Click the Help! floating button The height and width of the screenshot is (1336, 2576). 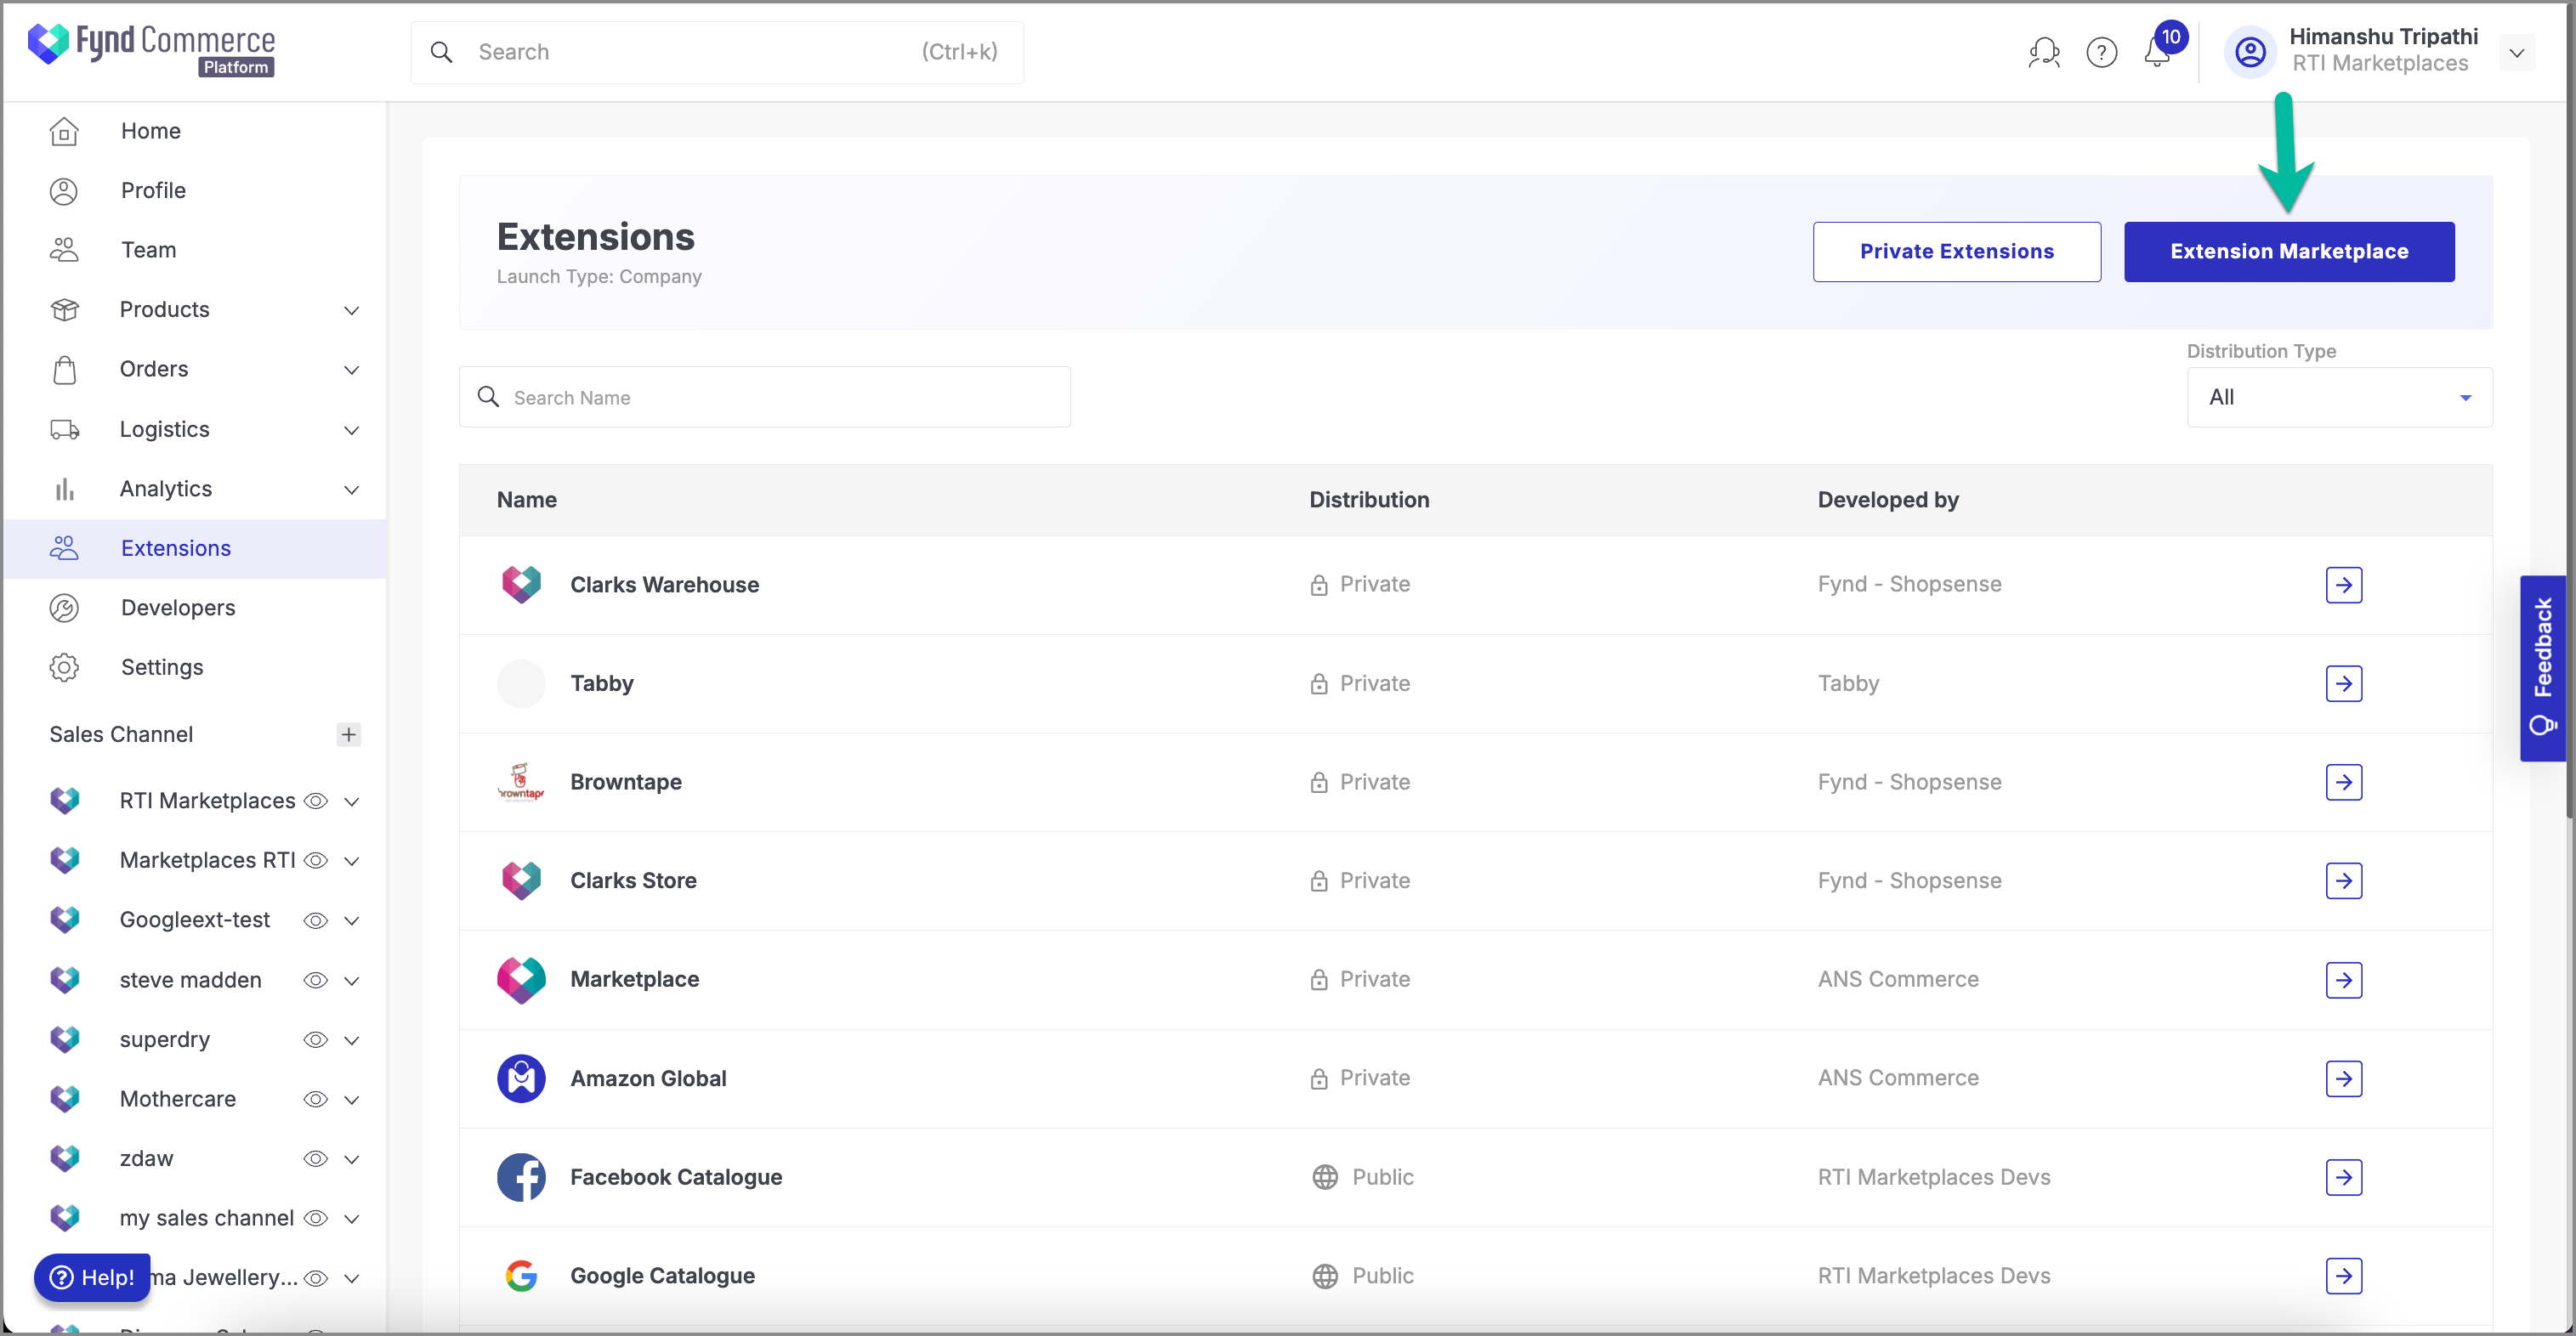pos(92,1277)
